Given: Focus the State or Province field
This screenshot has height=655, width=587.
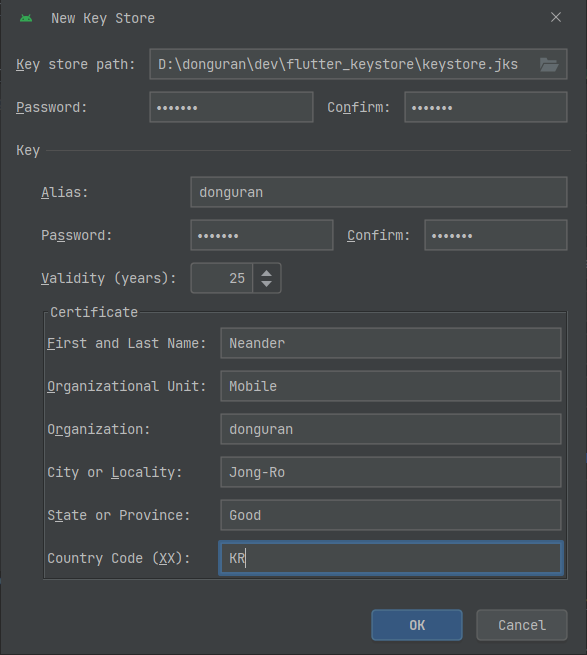Looking at the screenshot, I should pos(391,515).
